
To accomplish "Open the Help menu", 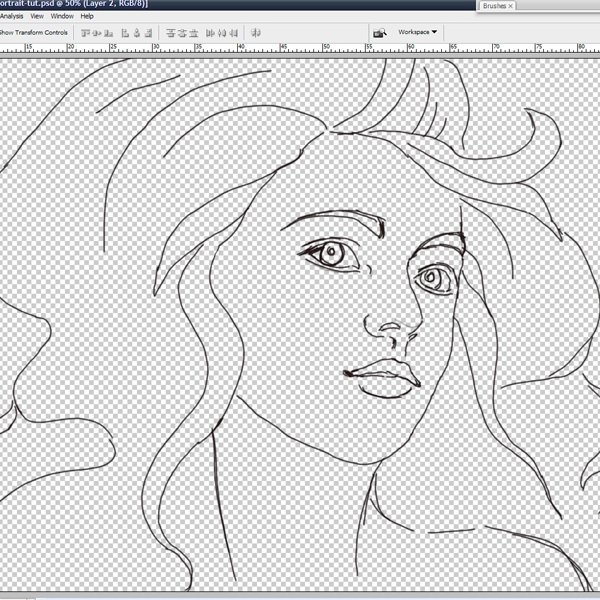I will point(87,17).
